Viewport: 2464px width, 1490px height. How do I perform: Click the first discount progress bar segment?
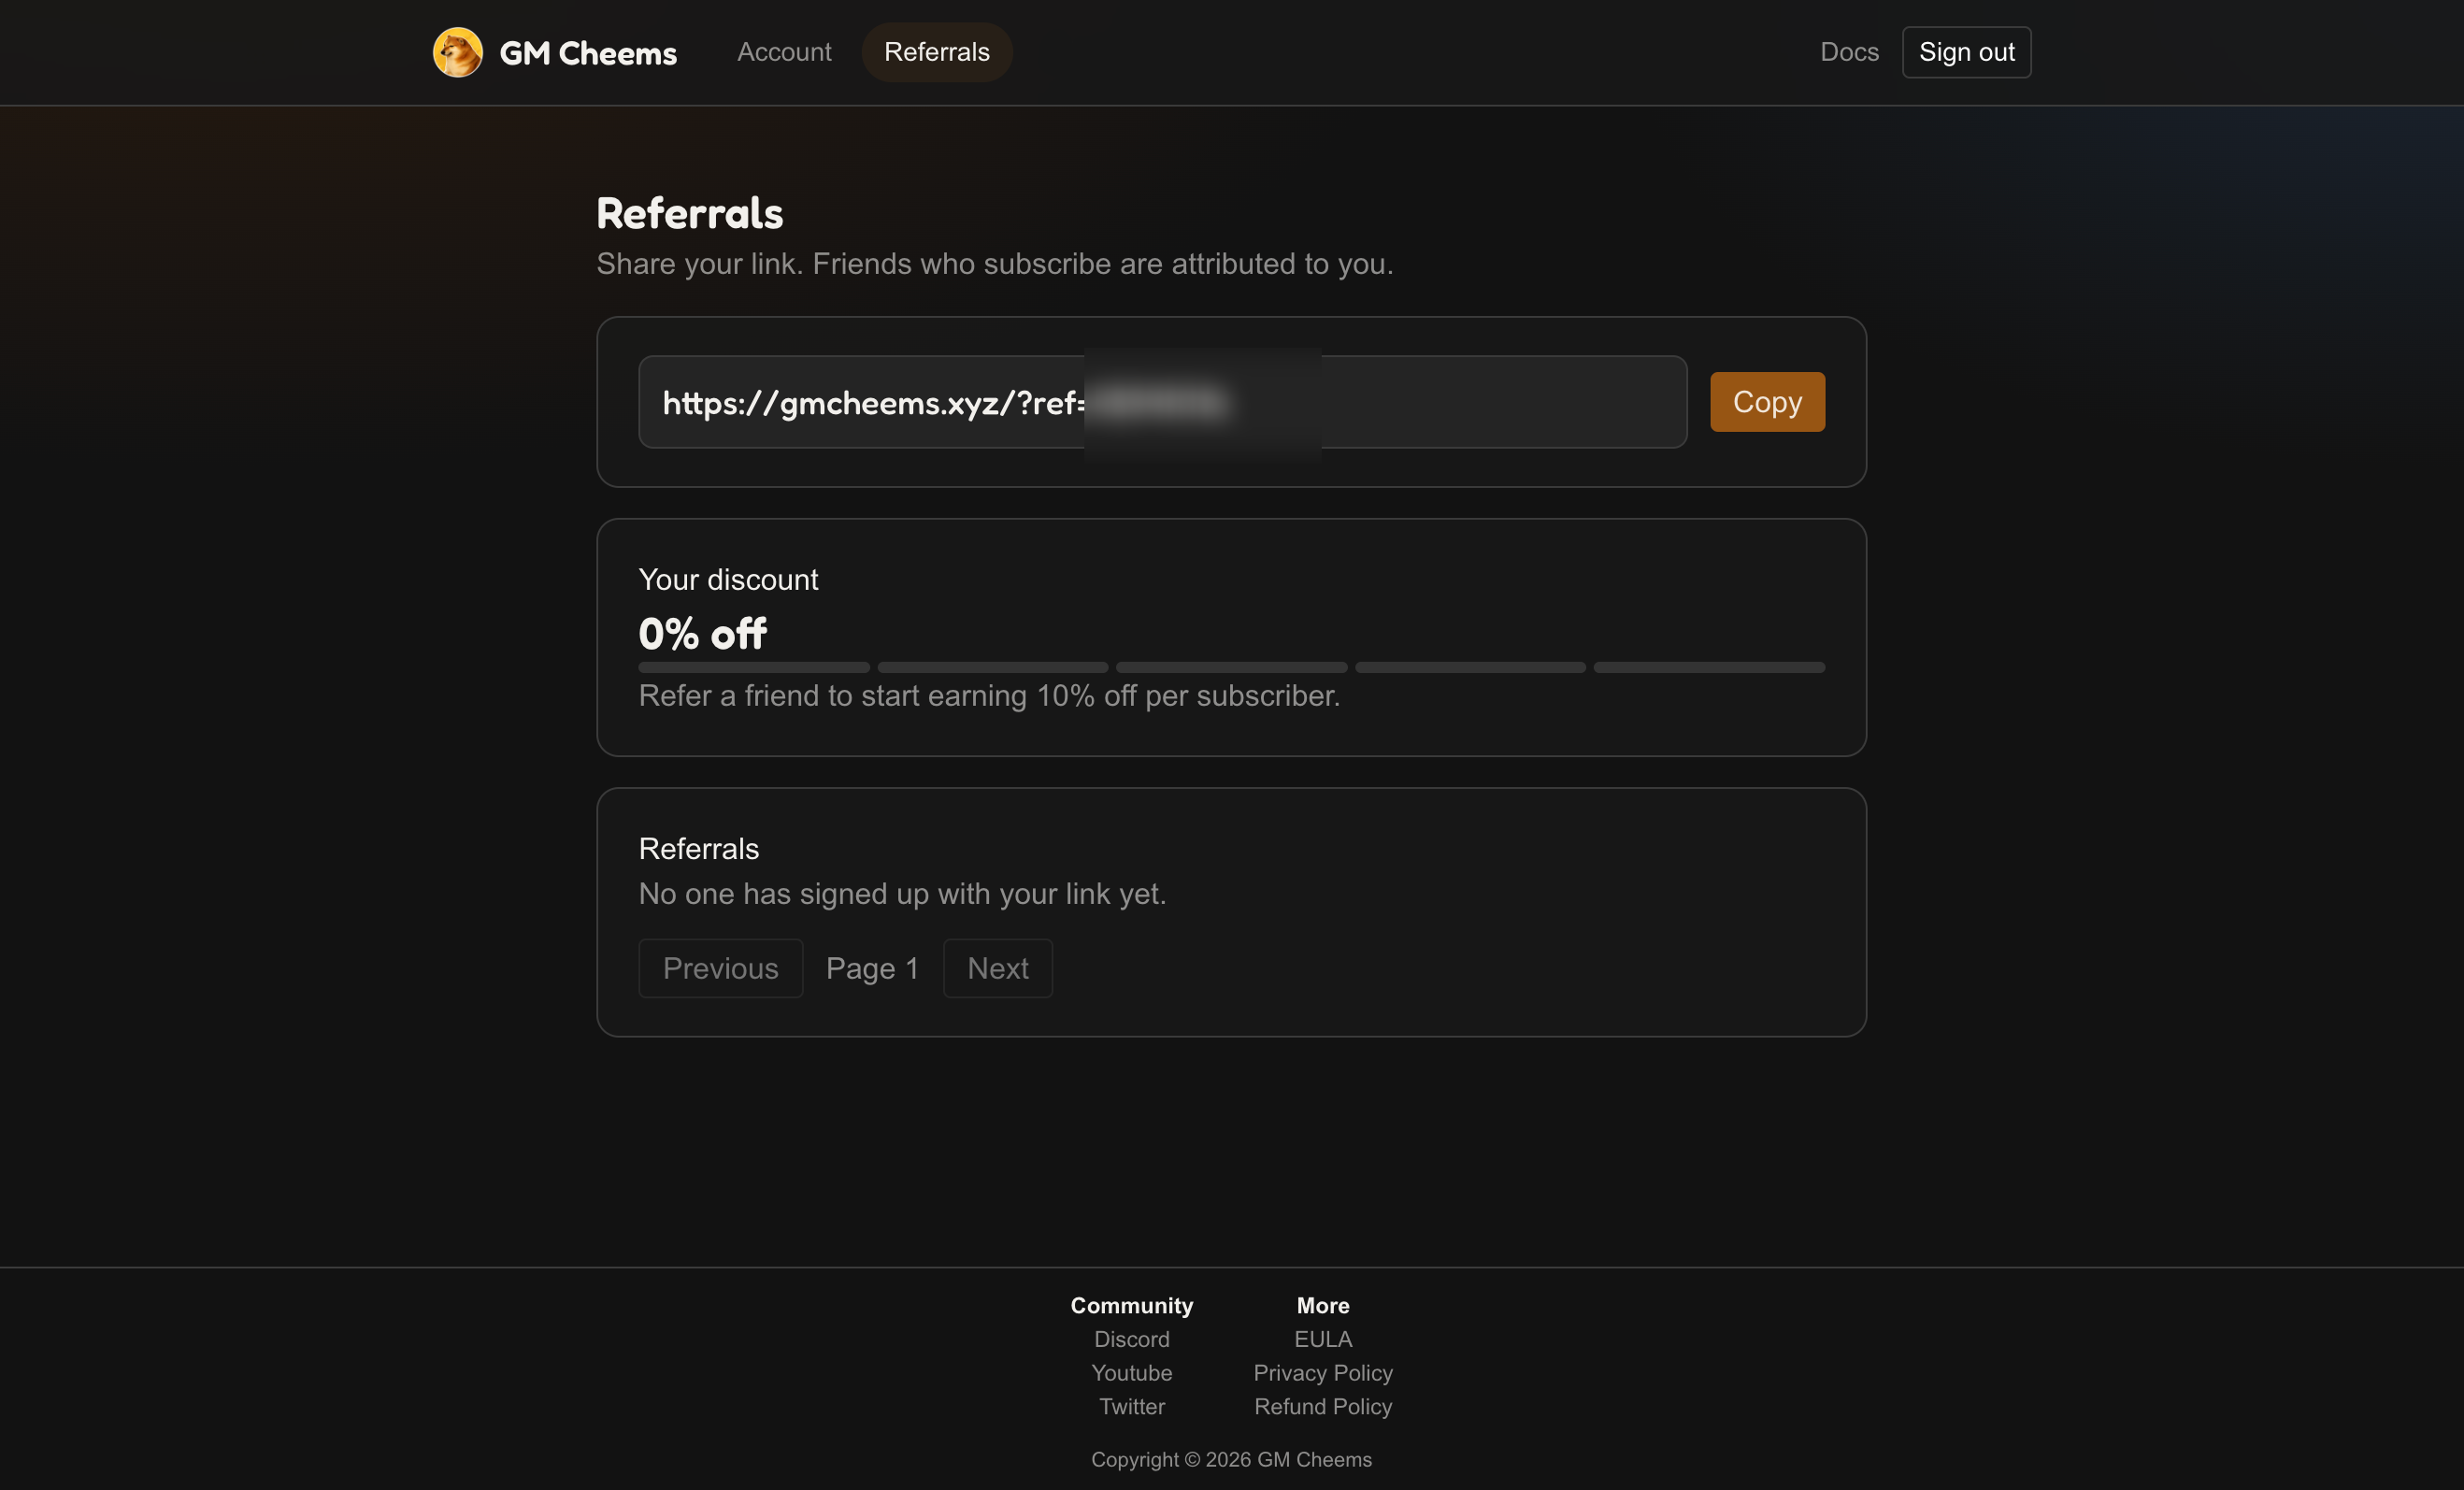(x=754, y=667)
